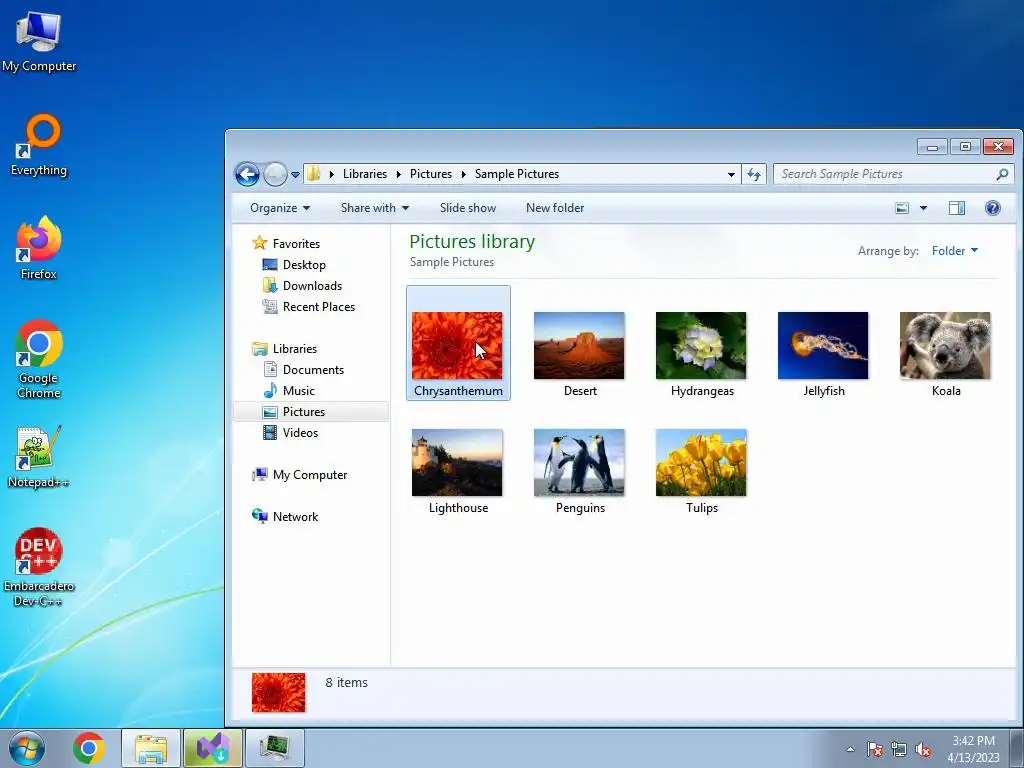The height and width of the screenshot is (768, 1024).
Task: Select the Desert picture thumbnail
Action: tap(579, 345)
